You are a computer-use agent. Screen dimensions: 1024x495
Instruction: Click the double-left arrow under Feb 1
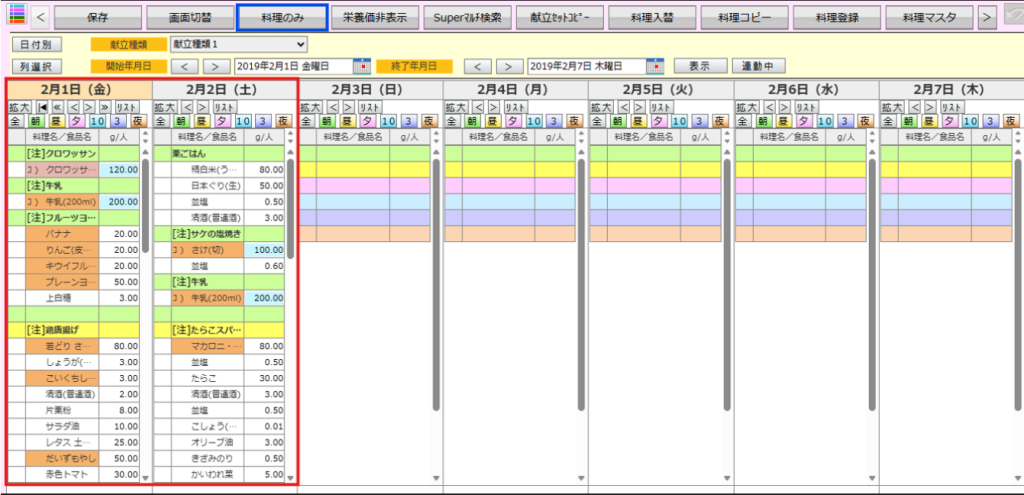(58, 106)
